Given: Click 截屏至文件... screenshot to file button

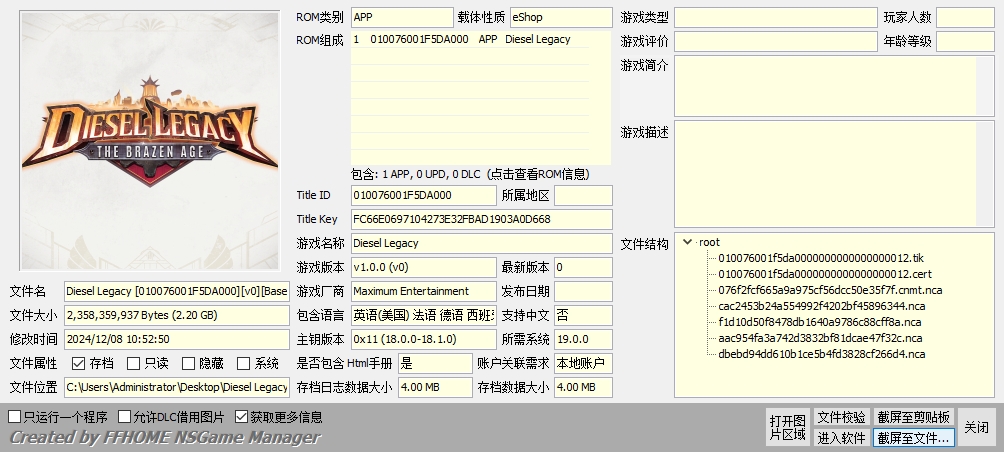Looking at the screenshot, I should 913,437.
